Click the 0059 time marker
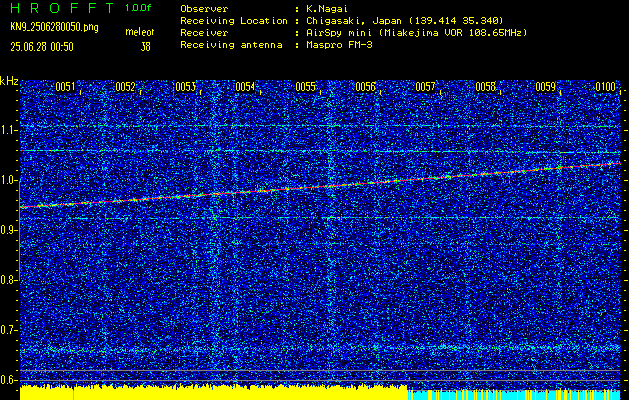This screenshot has width=629, height=400. tap(546, 87)
